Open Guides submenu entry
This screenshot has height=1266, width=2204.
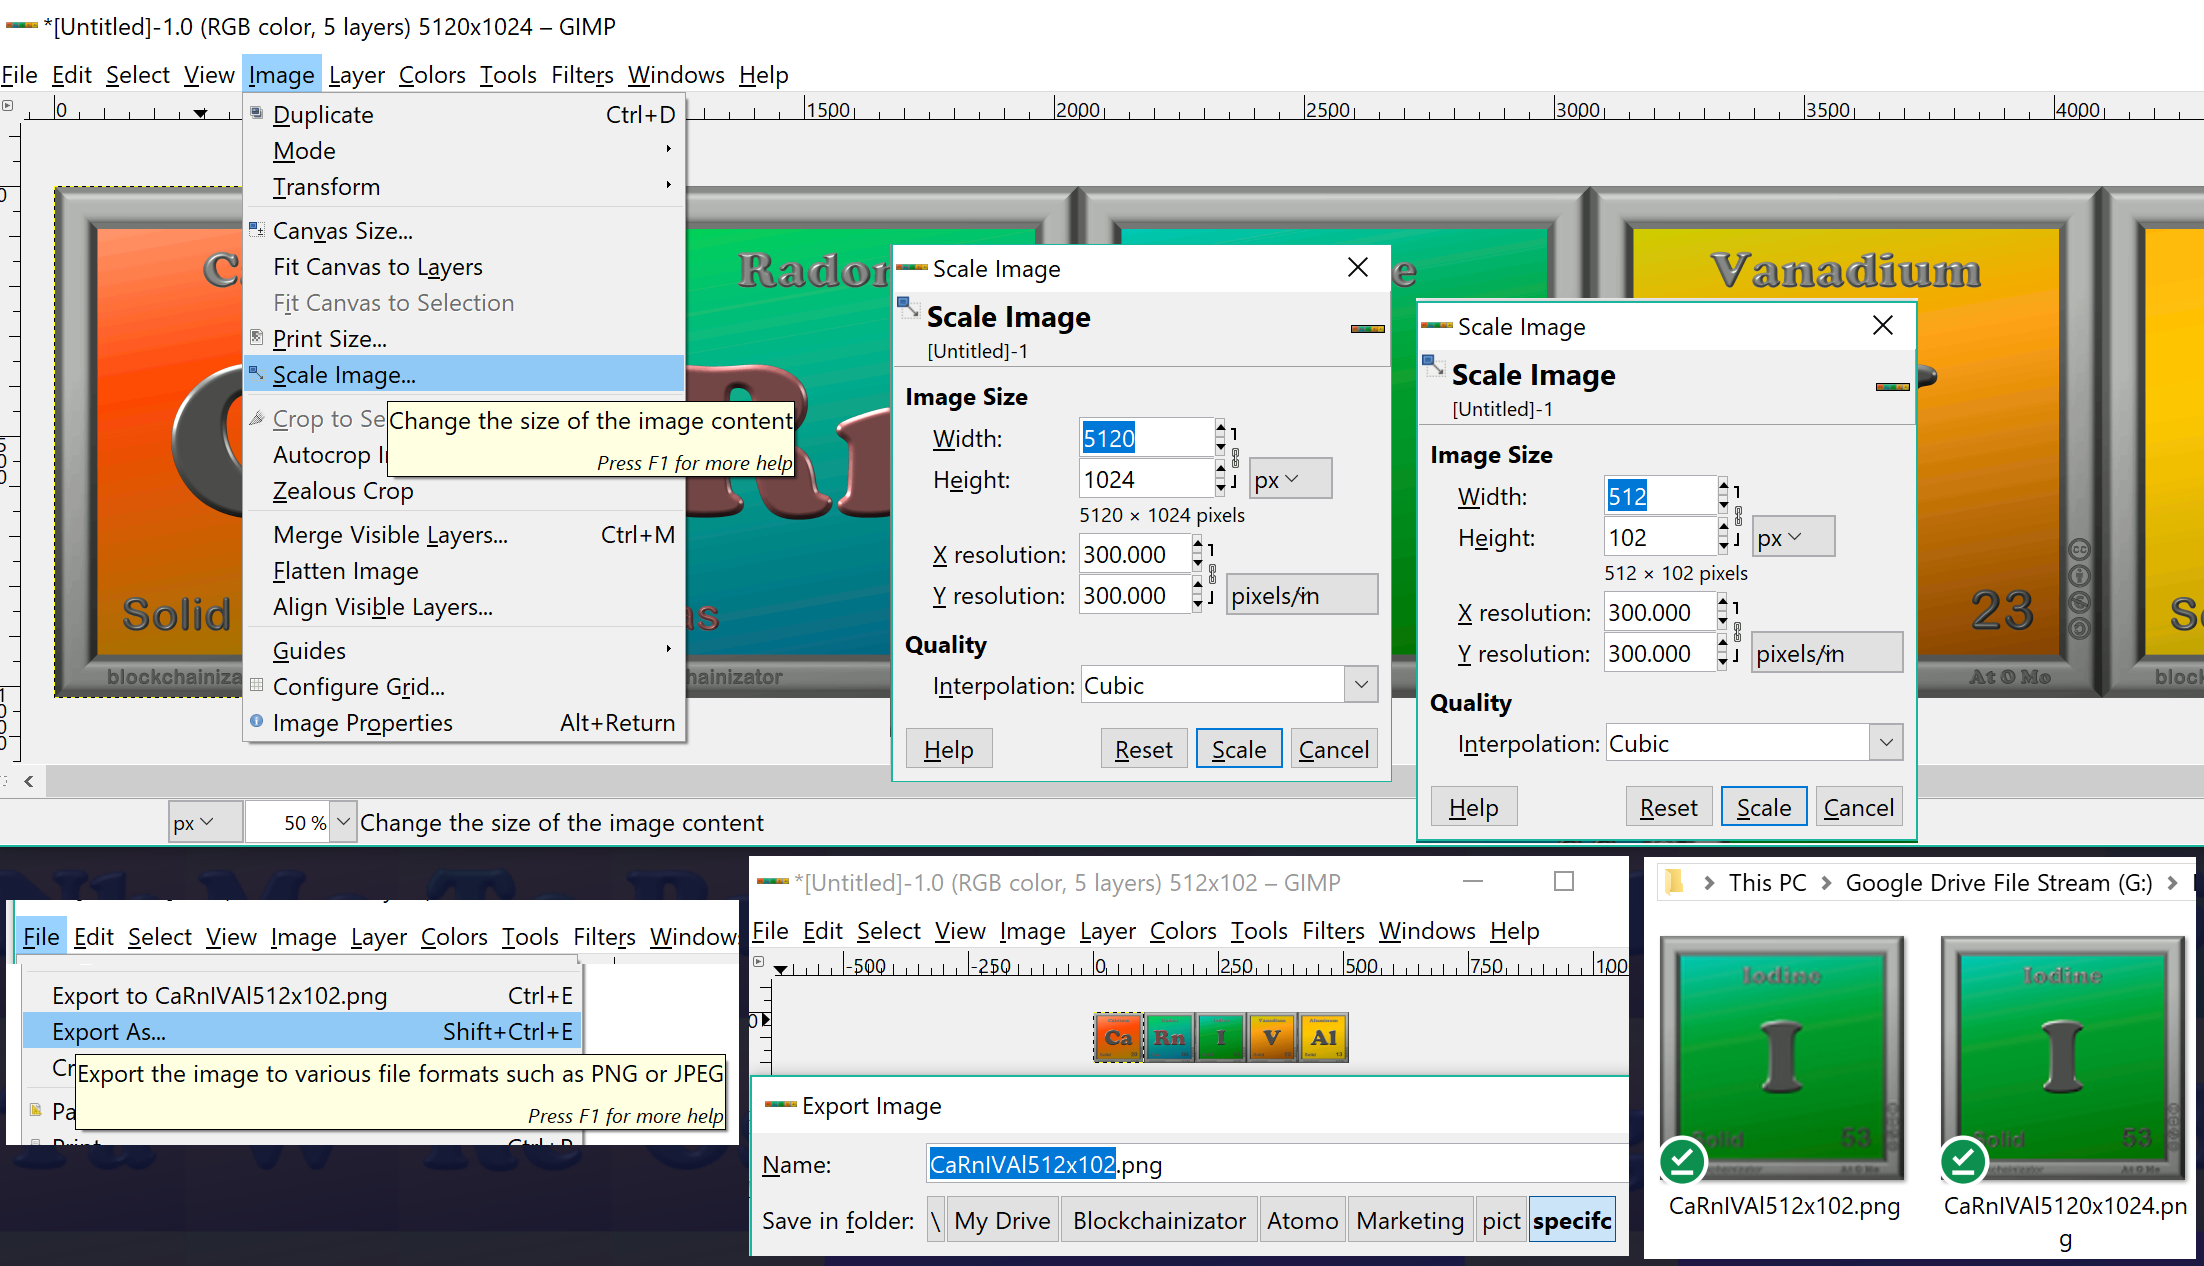click(464, 651)
